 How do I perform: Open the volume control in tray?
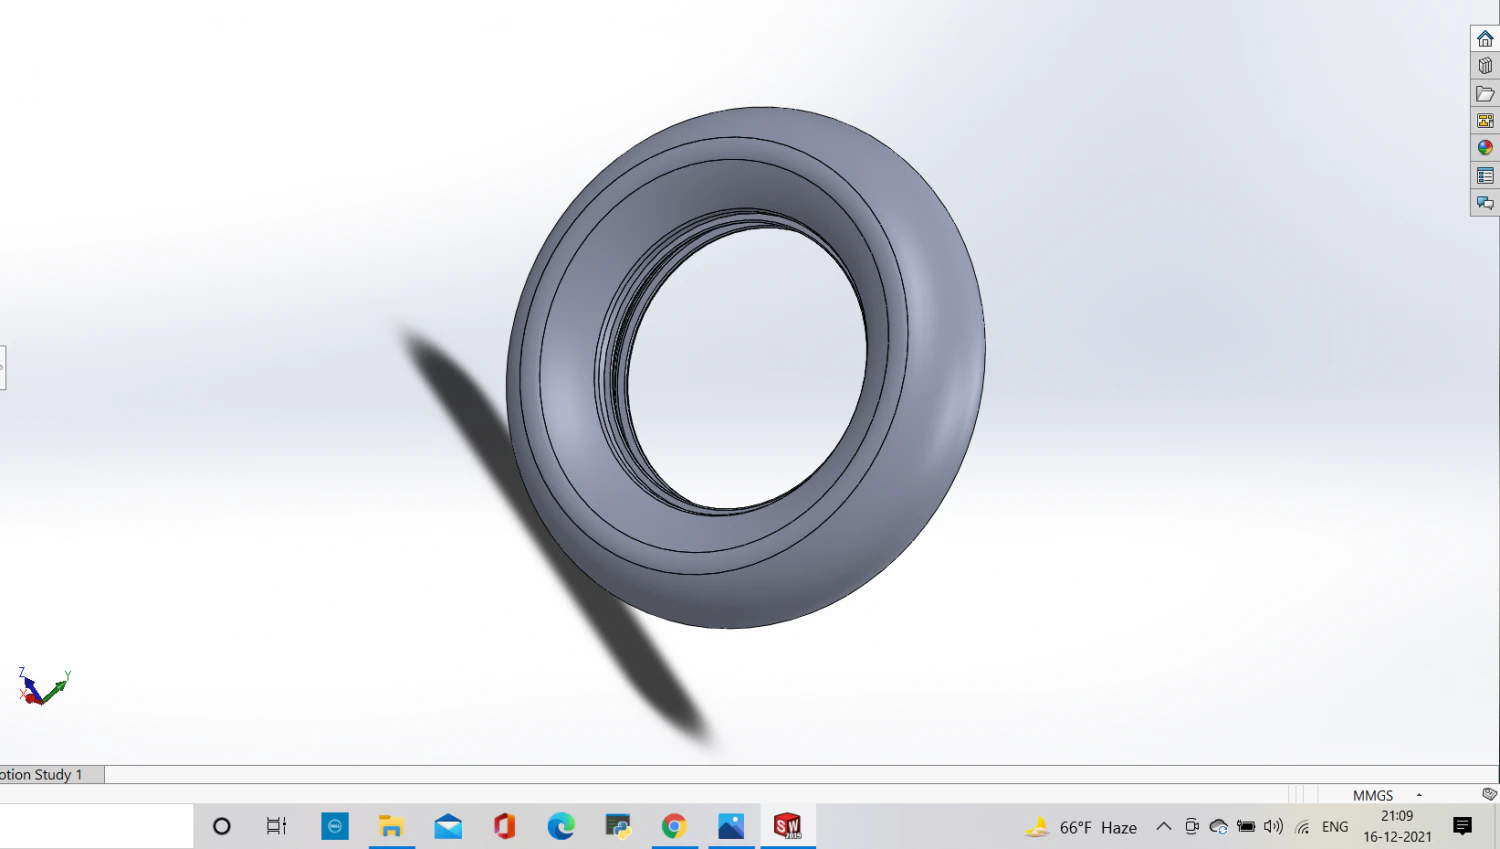1273,827
